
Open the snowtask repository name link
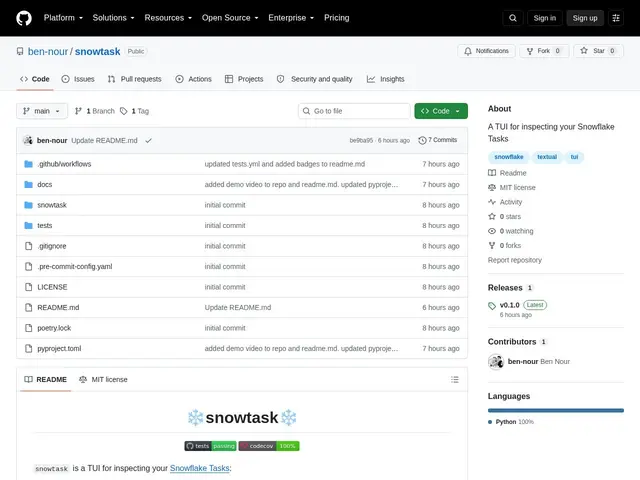pyautogui.click(x=98, y=51)
